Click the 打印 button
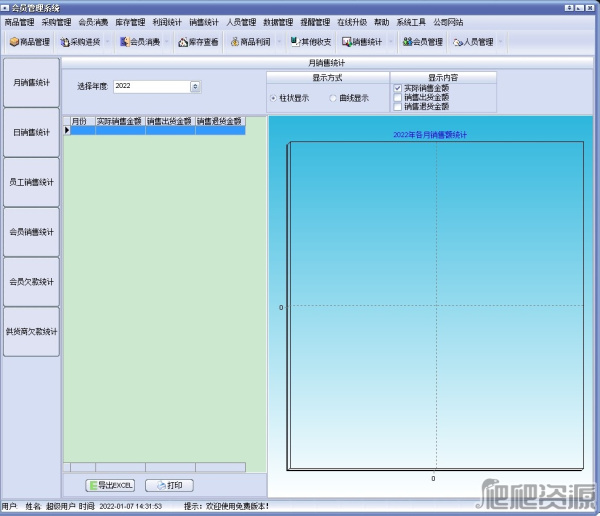 (169, 485)
